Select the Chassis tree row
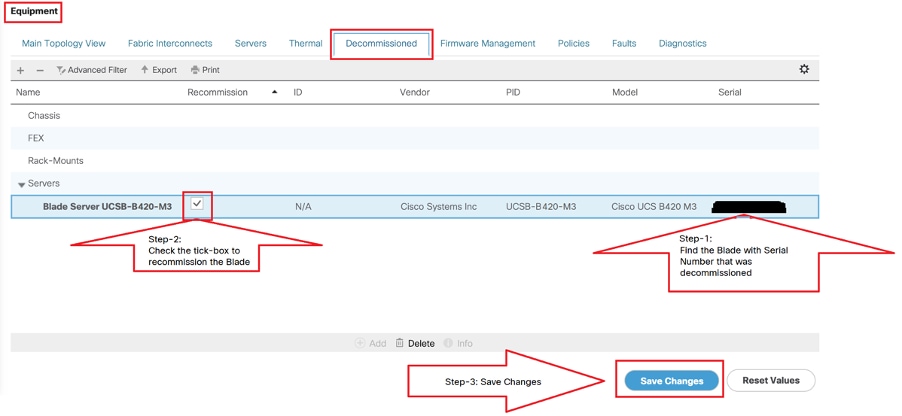Viewport: 902px width, 416px height. 415,116
